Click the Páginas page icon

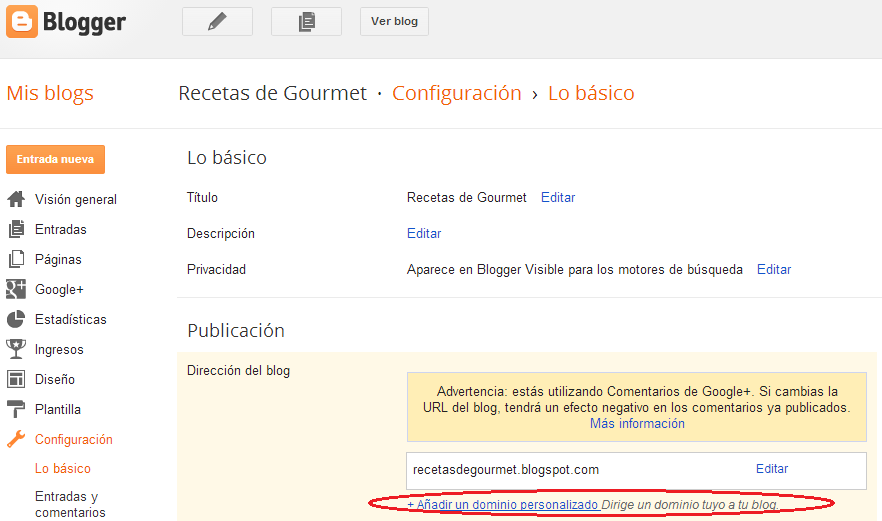[x=16, y=259]
